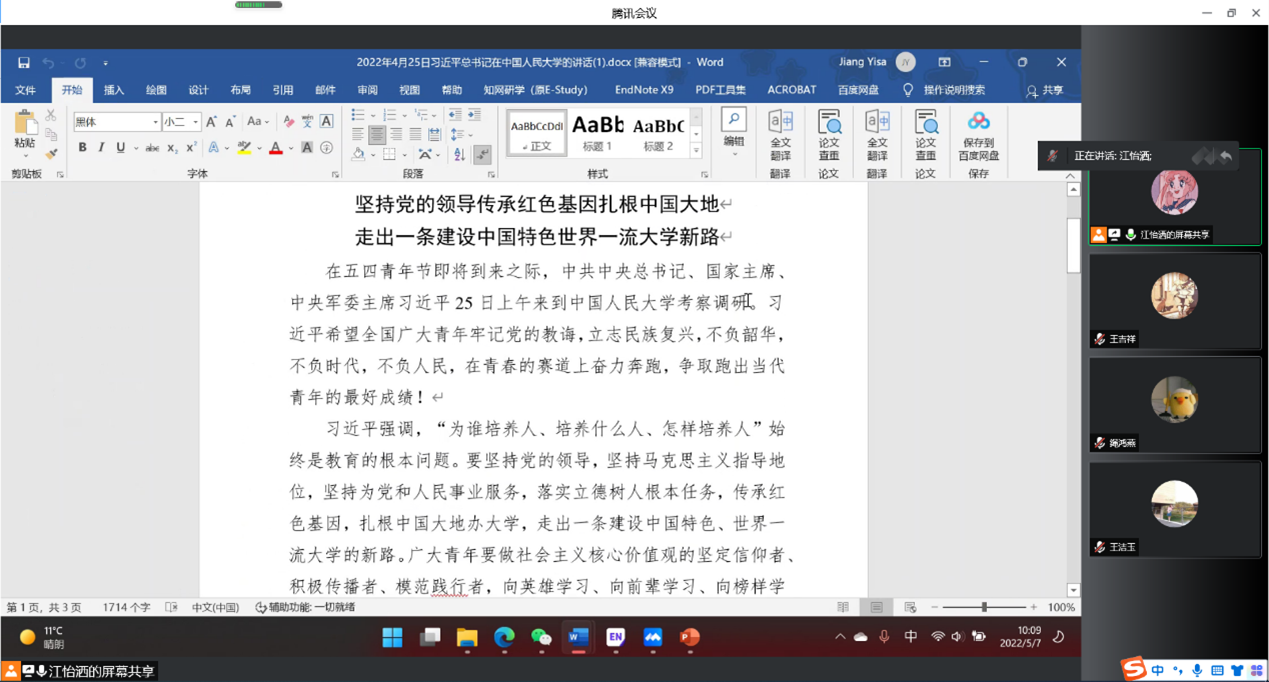Toggle underline formatting

[120, 148]
